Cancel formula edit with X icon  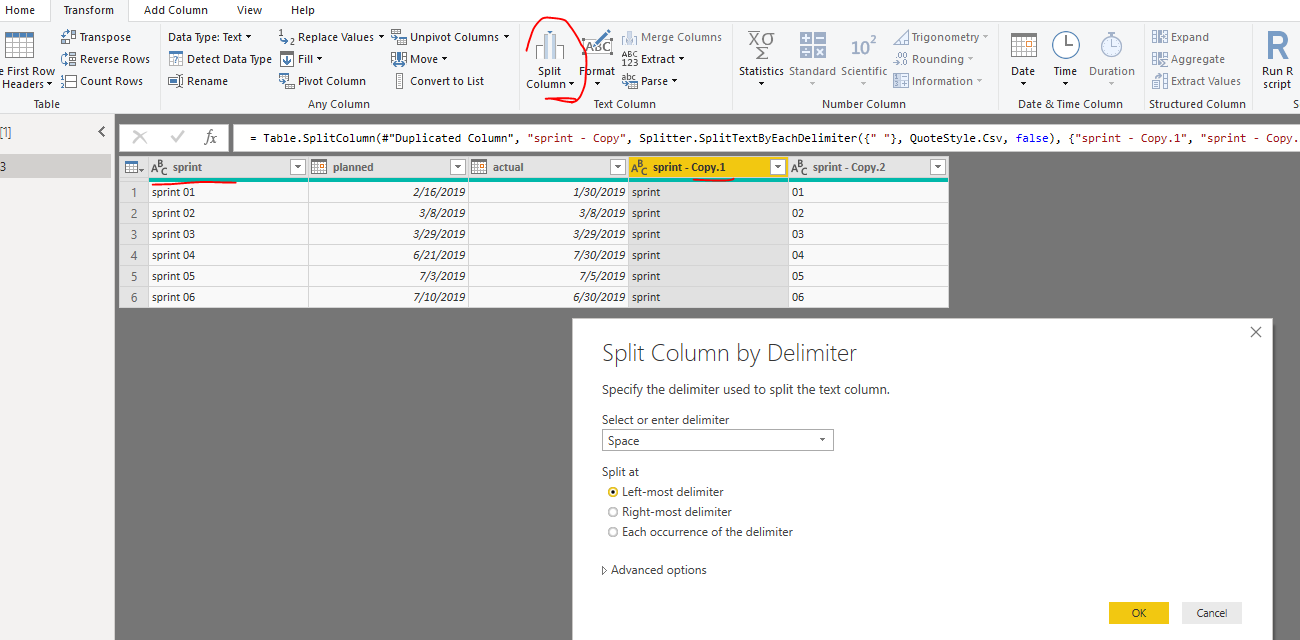click(140, 137)
